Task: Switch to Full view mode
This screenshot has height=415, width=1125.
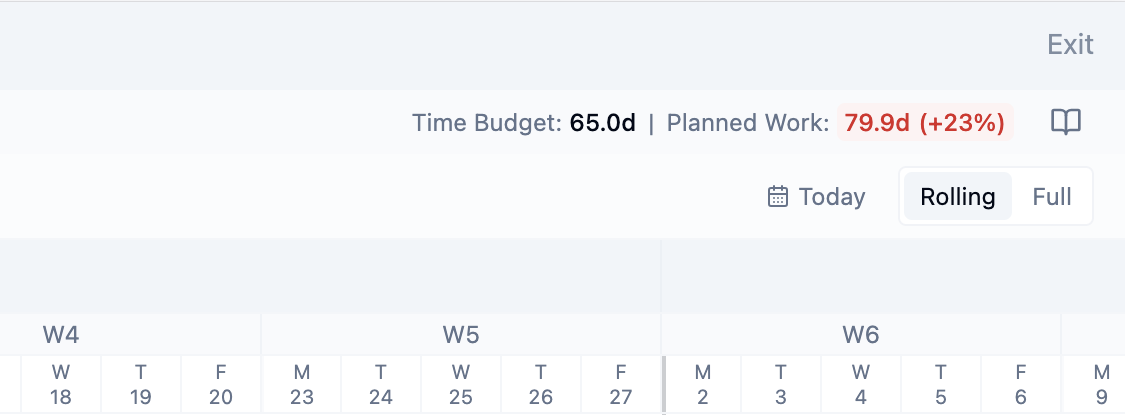Action: [x=1052, y=196]
